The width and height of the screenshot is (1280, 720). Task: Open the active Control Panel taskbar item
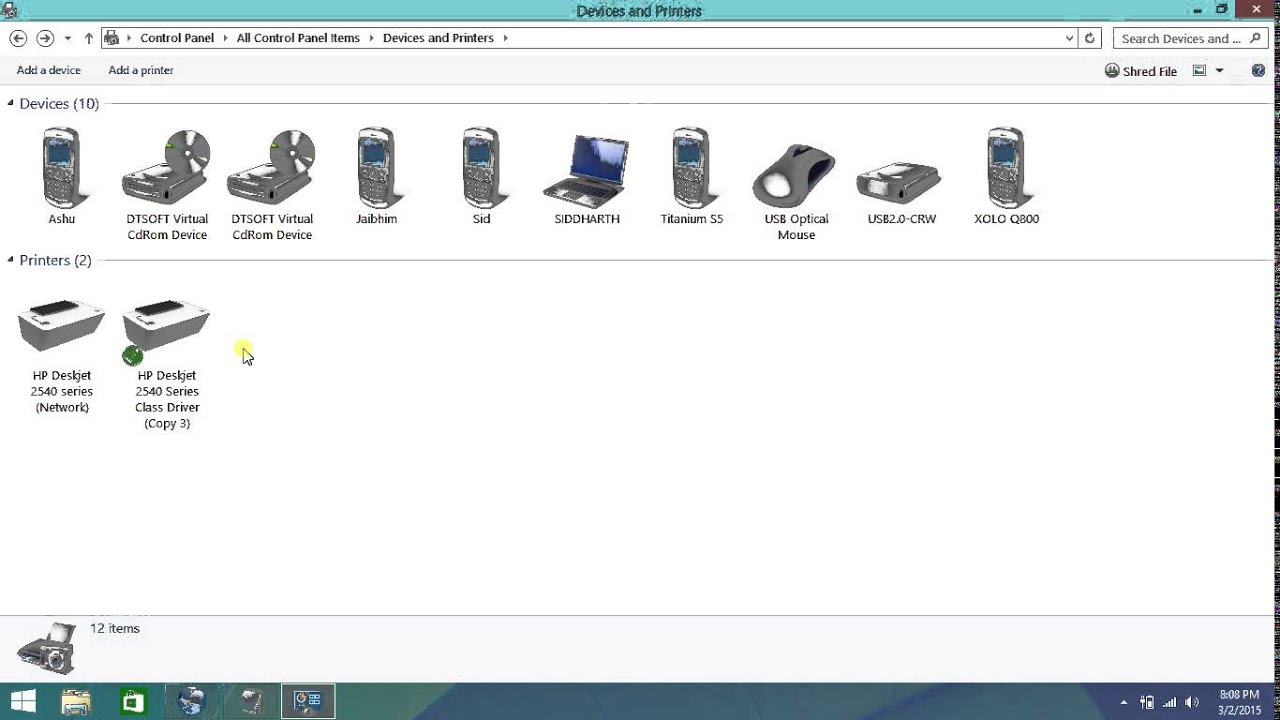tap(308, 701)
